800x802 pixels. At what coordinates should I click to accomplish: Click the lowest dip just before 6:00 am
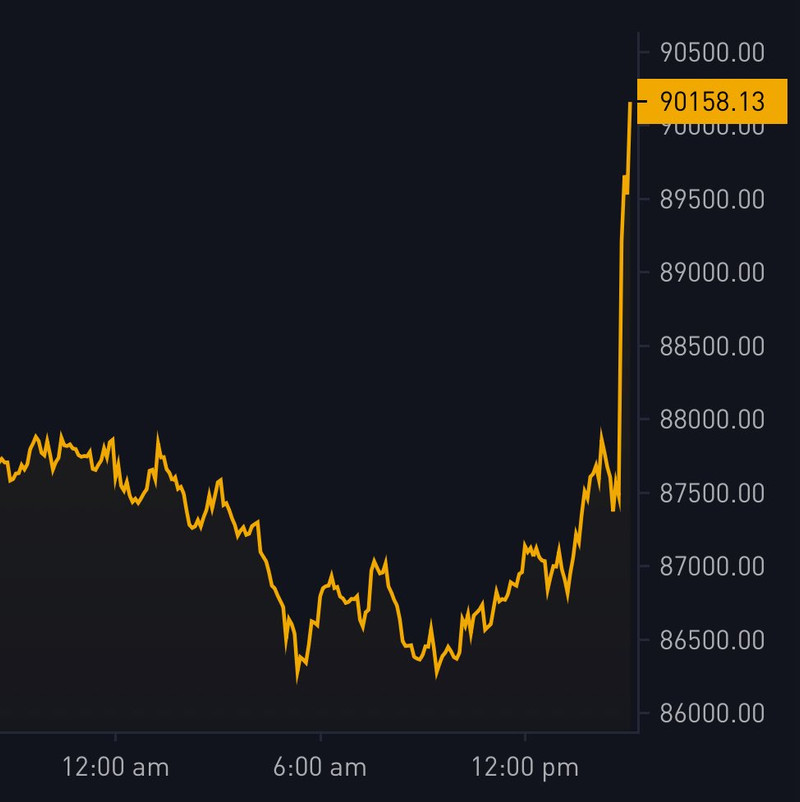coord(297,680)
